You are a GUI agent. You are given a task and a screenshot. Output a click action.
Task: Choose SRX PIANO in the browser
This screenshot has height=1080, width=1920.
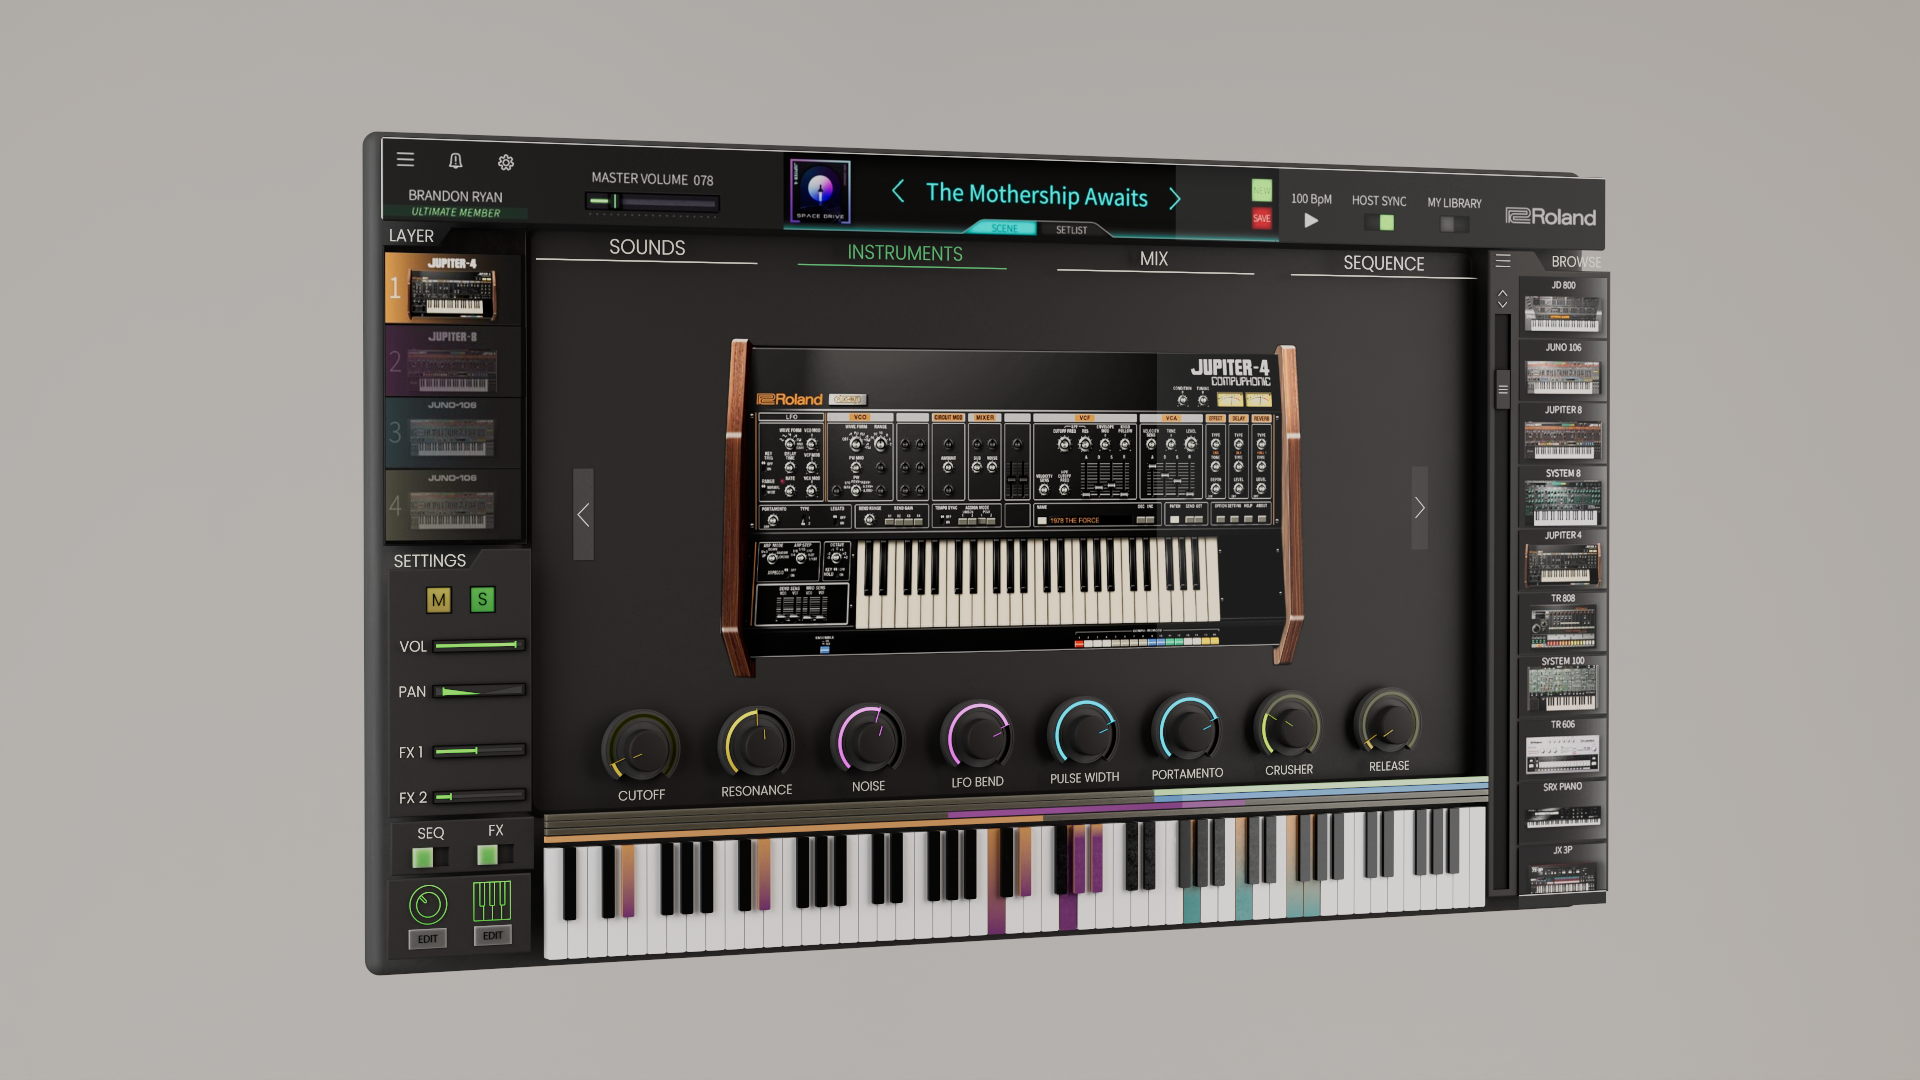coord(1562,808)
